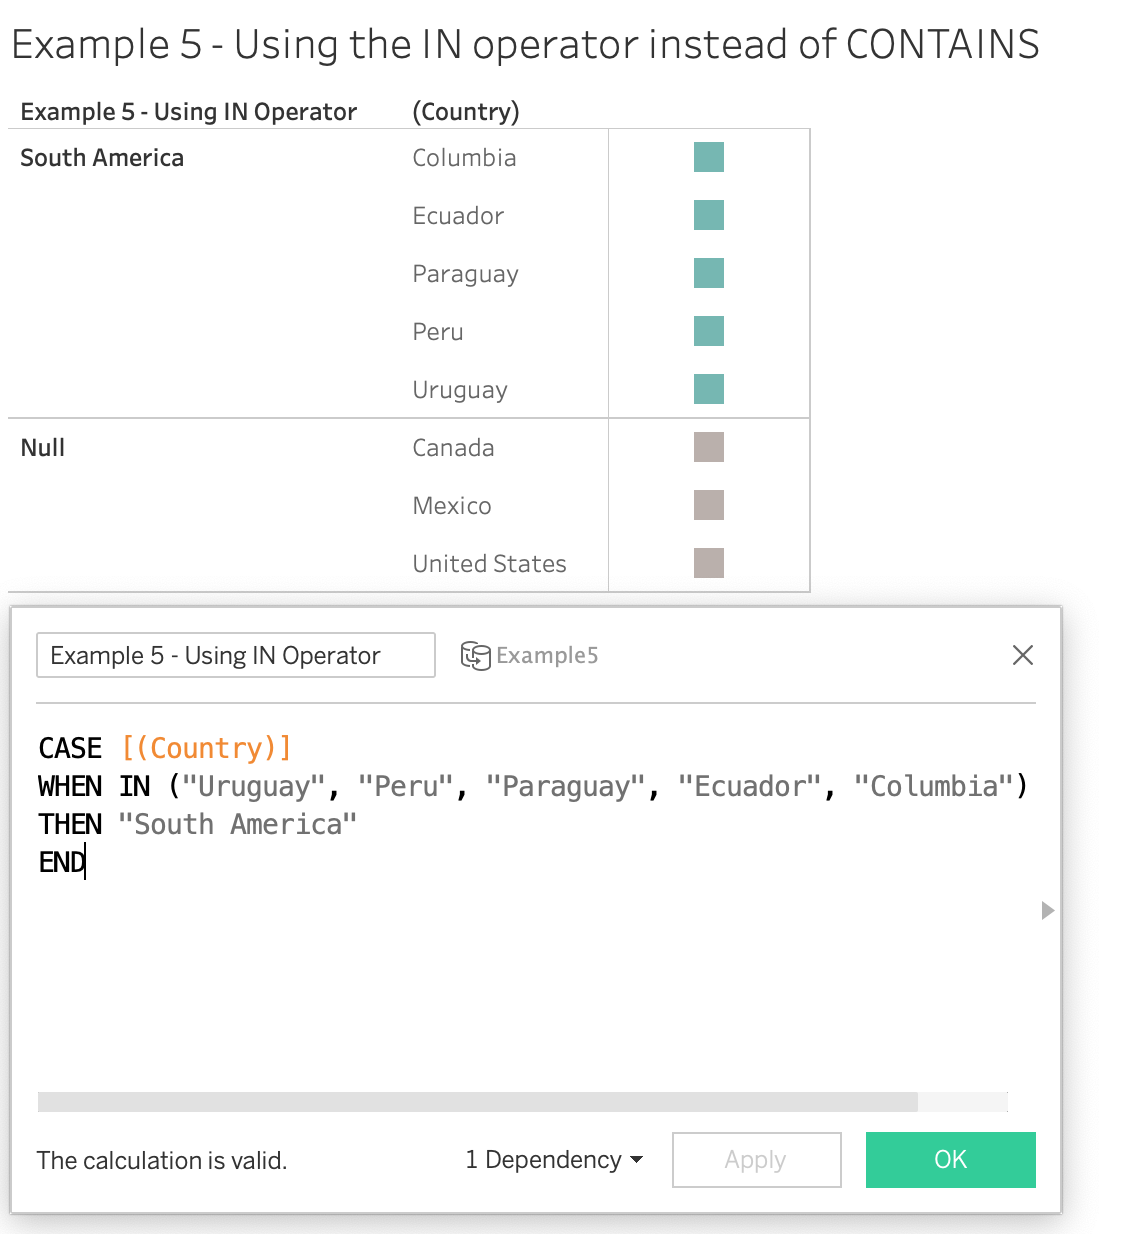Screen dimensions: 1136x1234
Task: Select the gray square for United States
Action: (709, 563)
